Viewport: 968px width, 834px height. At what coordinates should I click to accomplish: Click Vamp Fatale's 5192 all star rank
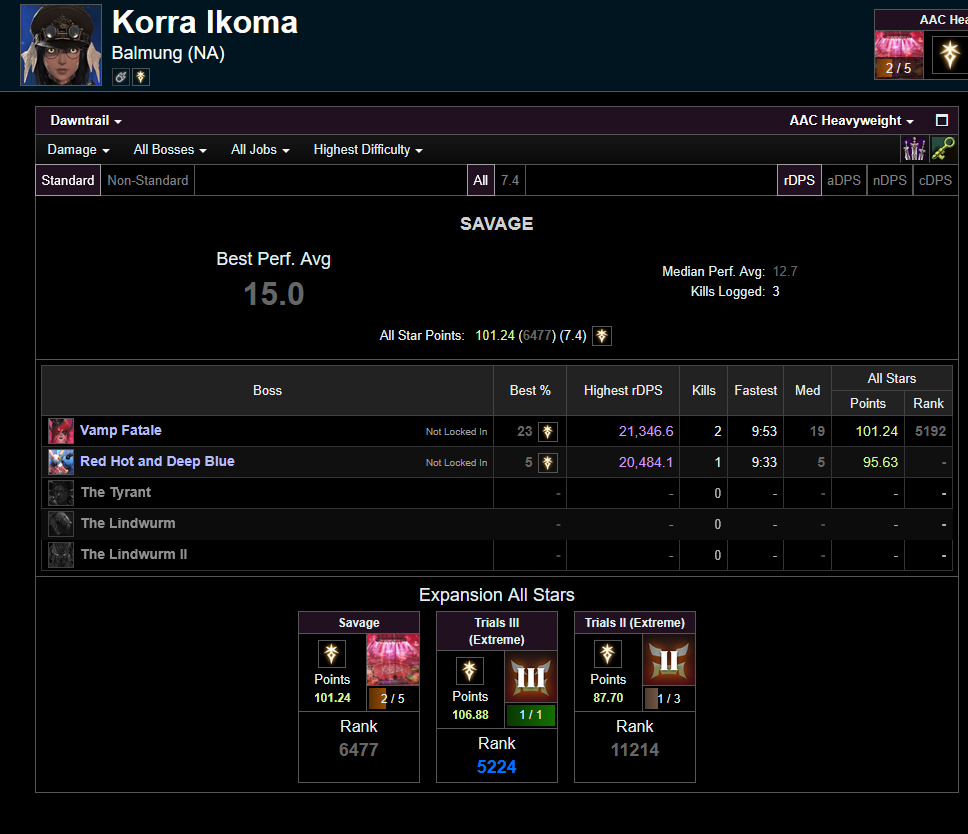[930, 431]
